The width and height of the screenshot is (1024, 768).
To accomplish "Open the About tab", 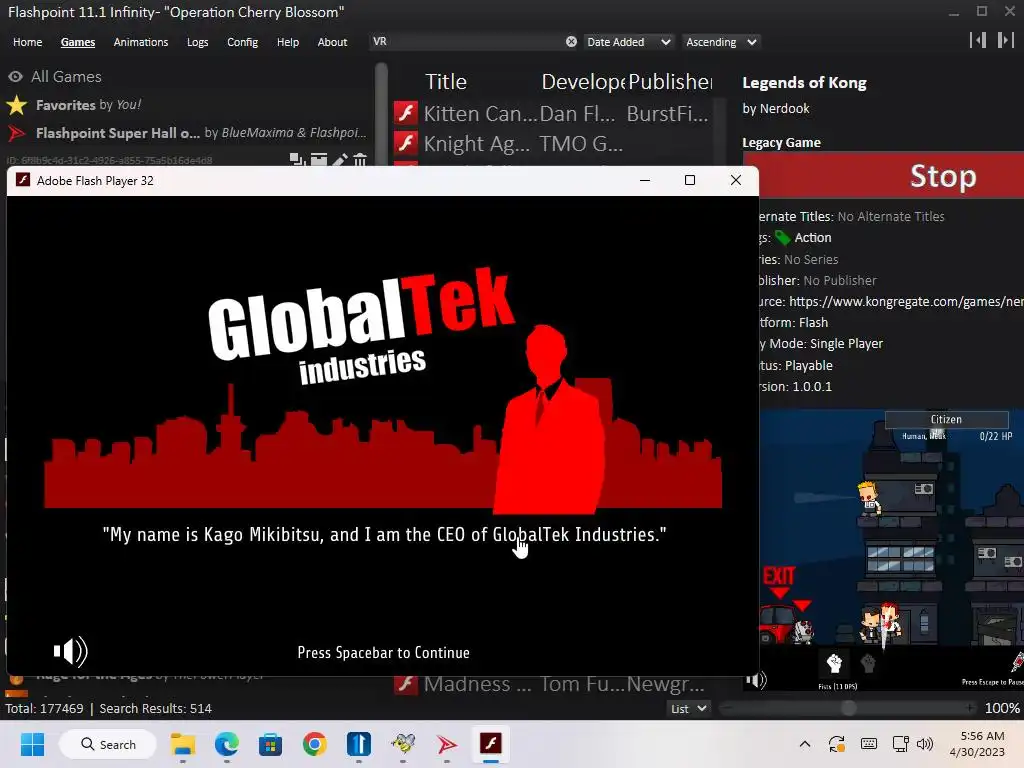I will pyautogui.click(x=332, y=42).
